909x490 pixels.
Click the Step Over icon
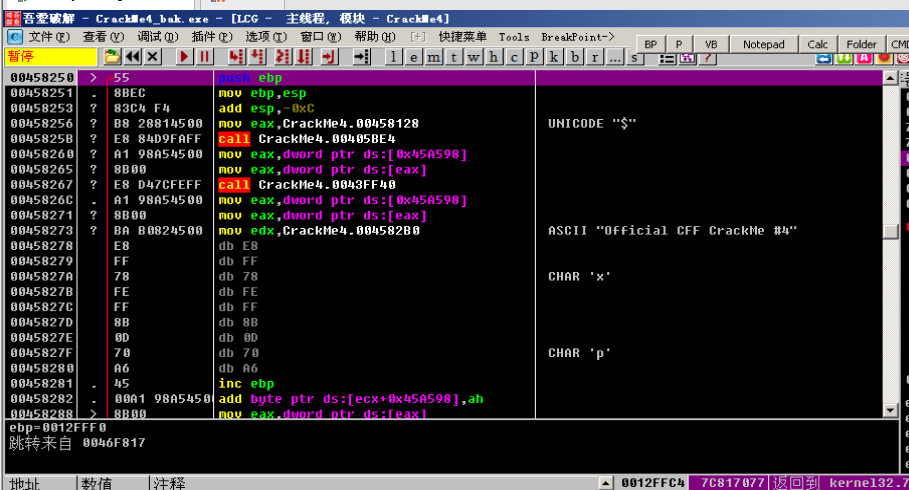258,57
